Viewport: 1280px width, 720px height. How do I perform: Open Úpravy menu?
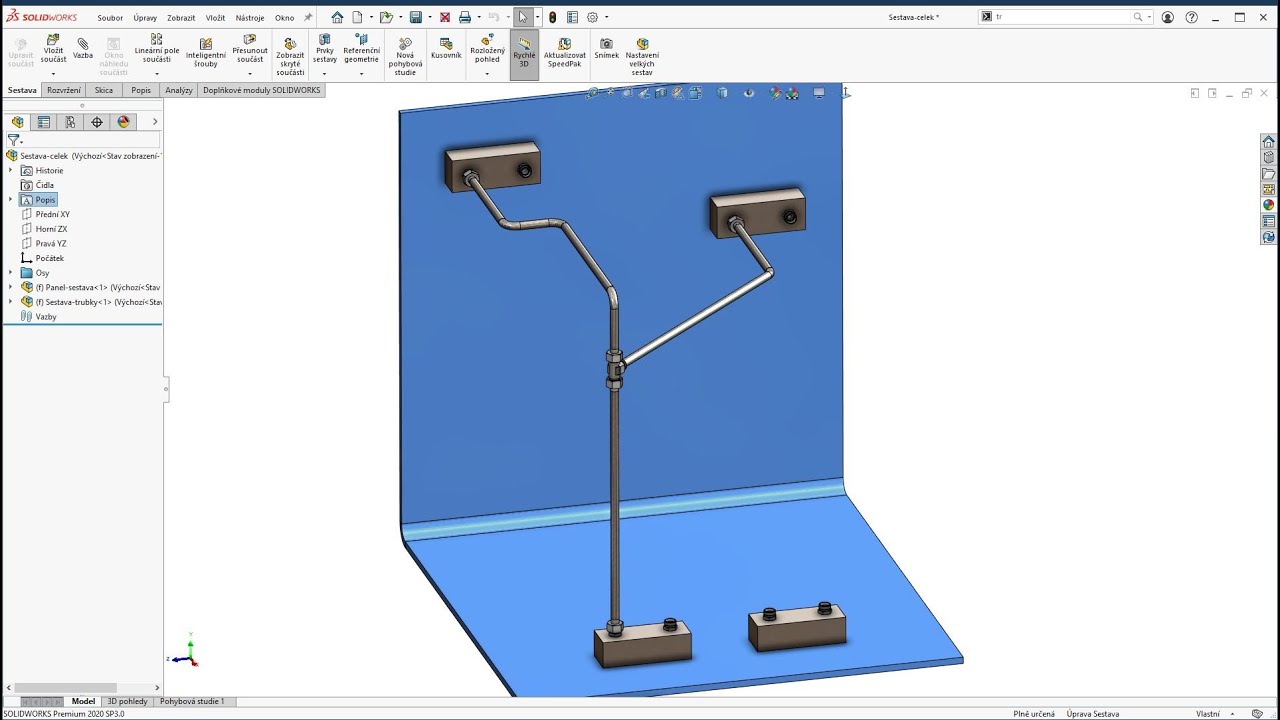coord(145,18)
